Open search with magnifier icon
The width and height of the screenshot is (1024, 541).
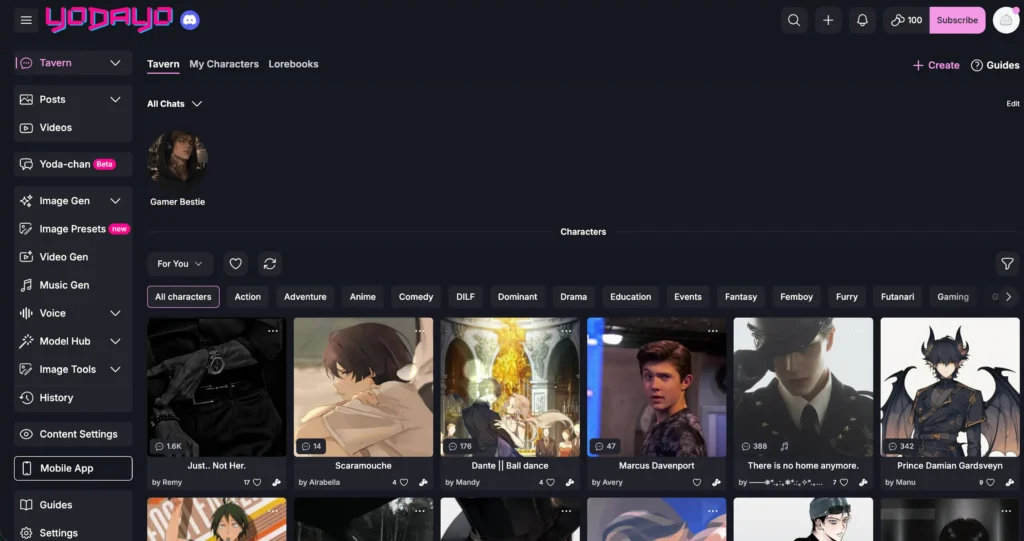click(794, 20)
